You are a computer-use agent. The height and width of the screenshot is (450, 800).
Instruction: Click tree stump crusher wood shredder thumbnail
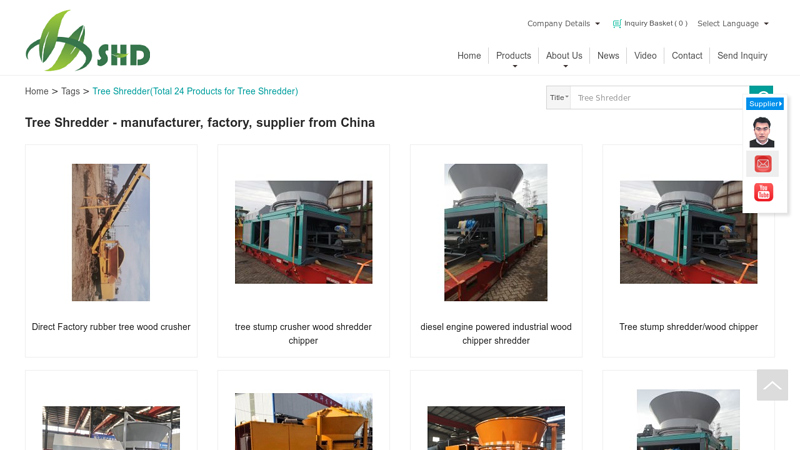[304, 232]
